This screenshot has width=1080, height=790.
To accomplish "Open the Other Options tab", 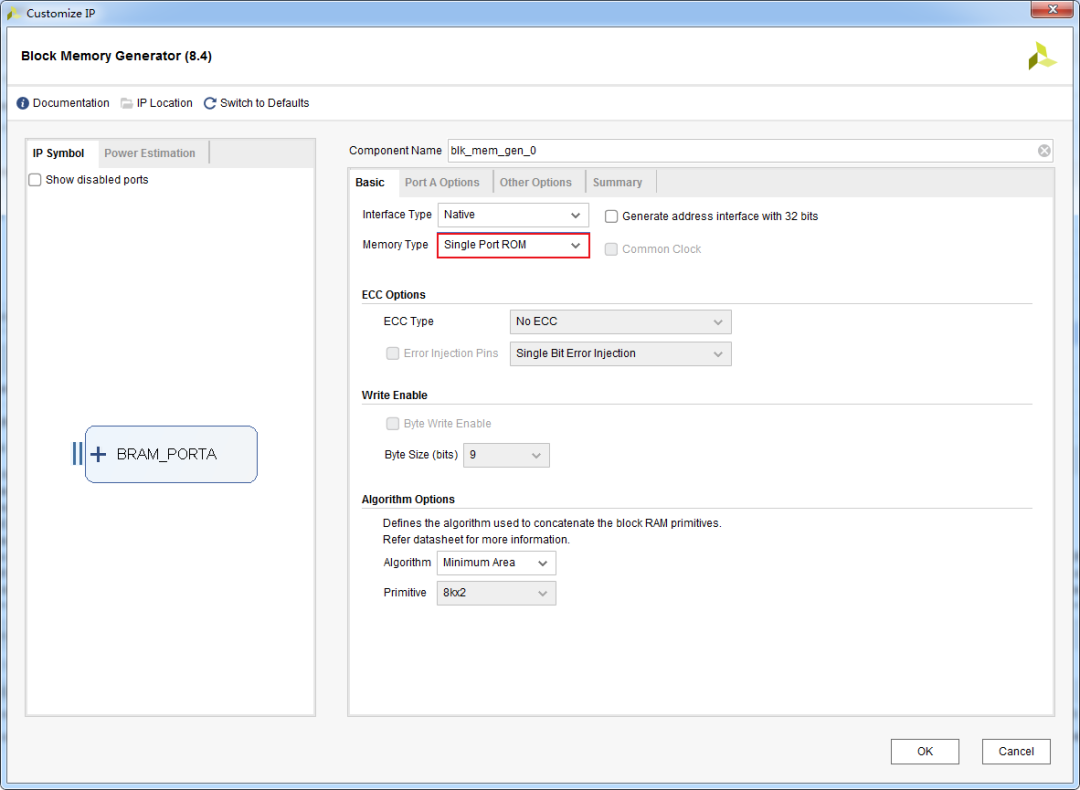I will [x=536, y=183].
